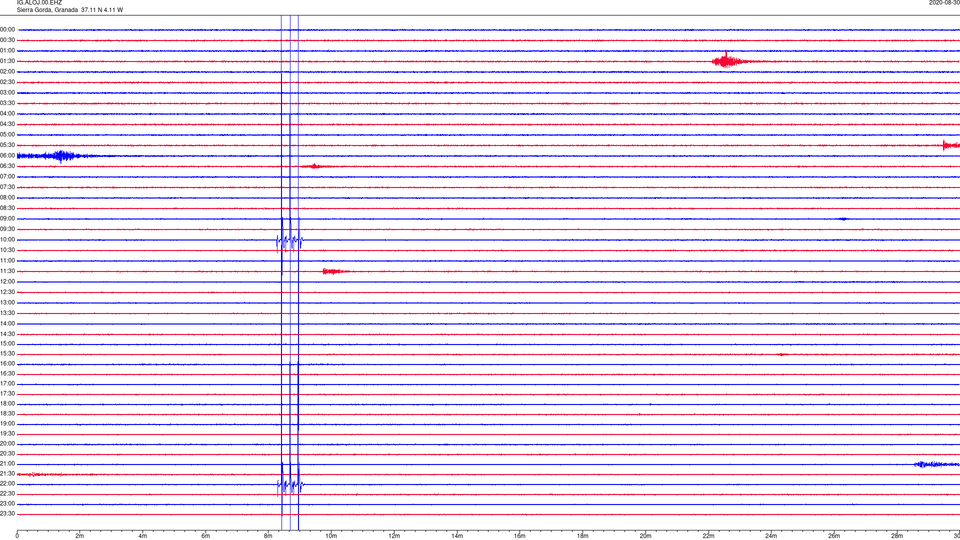The width and height of the screenshot is (960, 540).
Task: Click the red seismic event on 01:30 trace
Action: [x=729, y=61]
